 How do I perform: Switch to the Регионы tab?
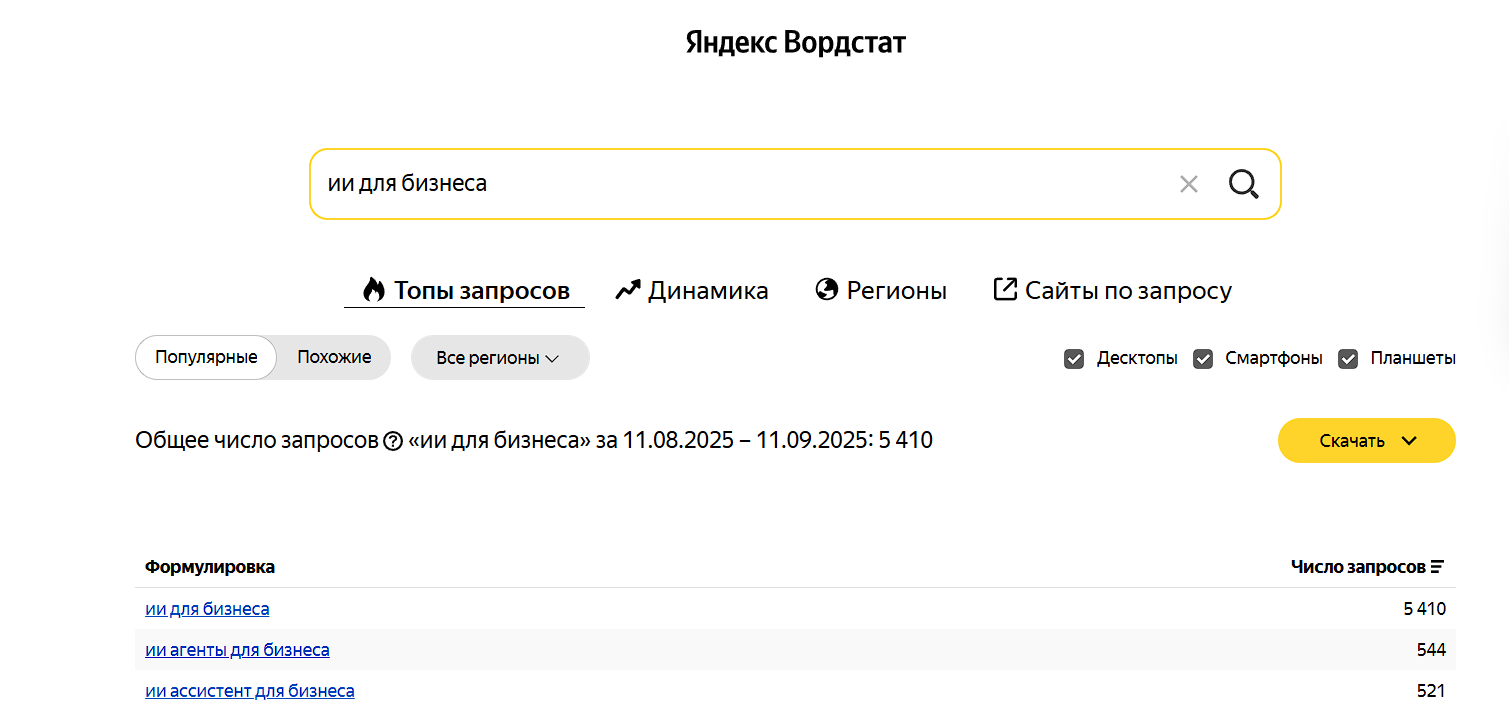(x=881, y=291)
